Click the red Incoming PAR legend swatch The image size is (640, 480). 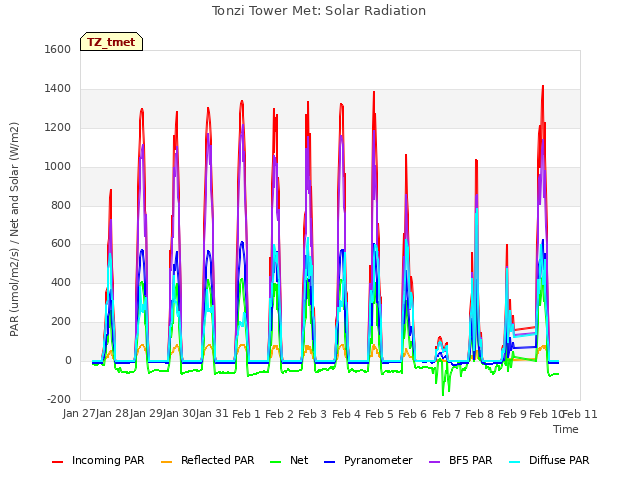(x=58, y=462)
